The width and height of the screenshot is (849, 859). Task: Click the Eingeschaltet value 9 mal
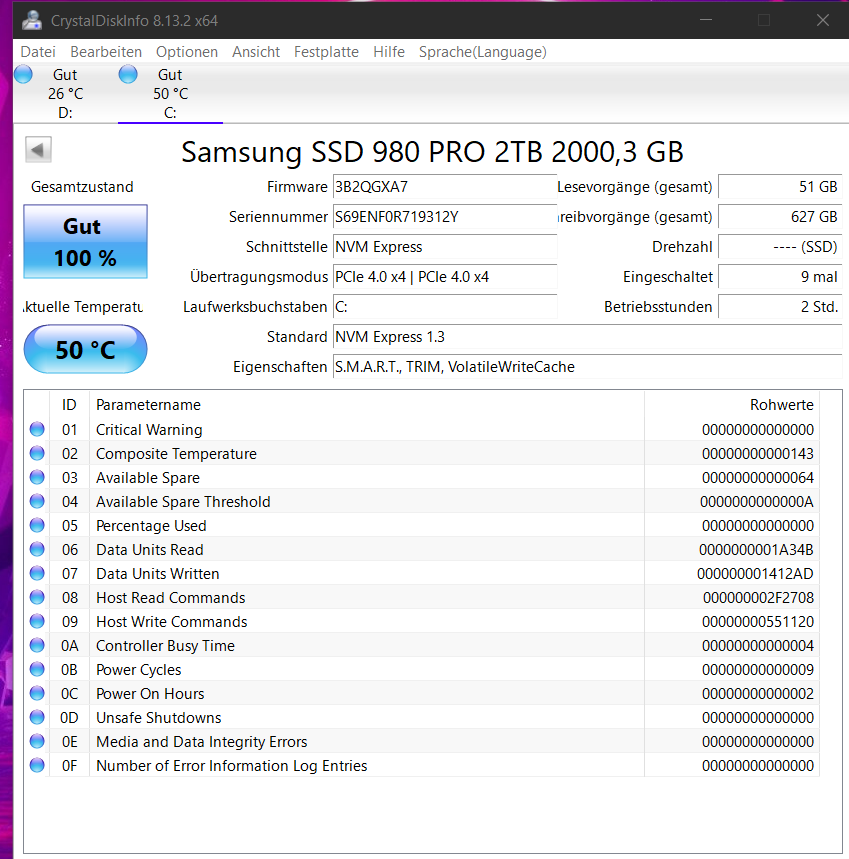(x=780, y=277)
